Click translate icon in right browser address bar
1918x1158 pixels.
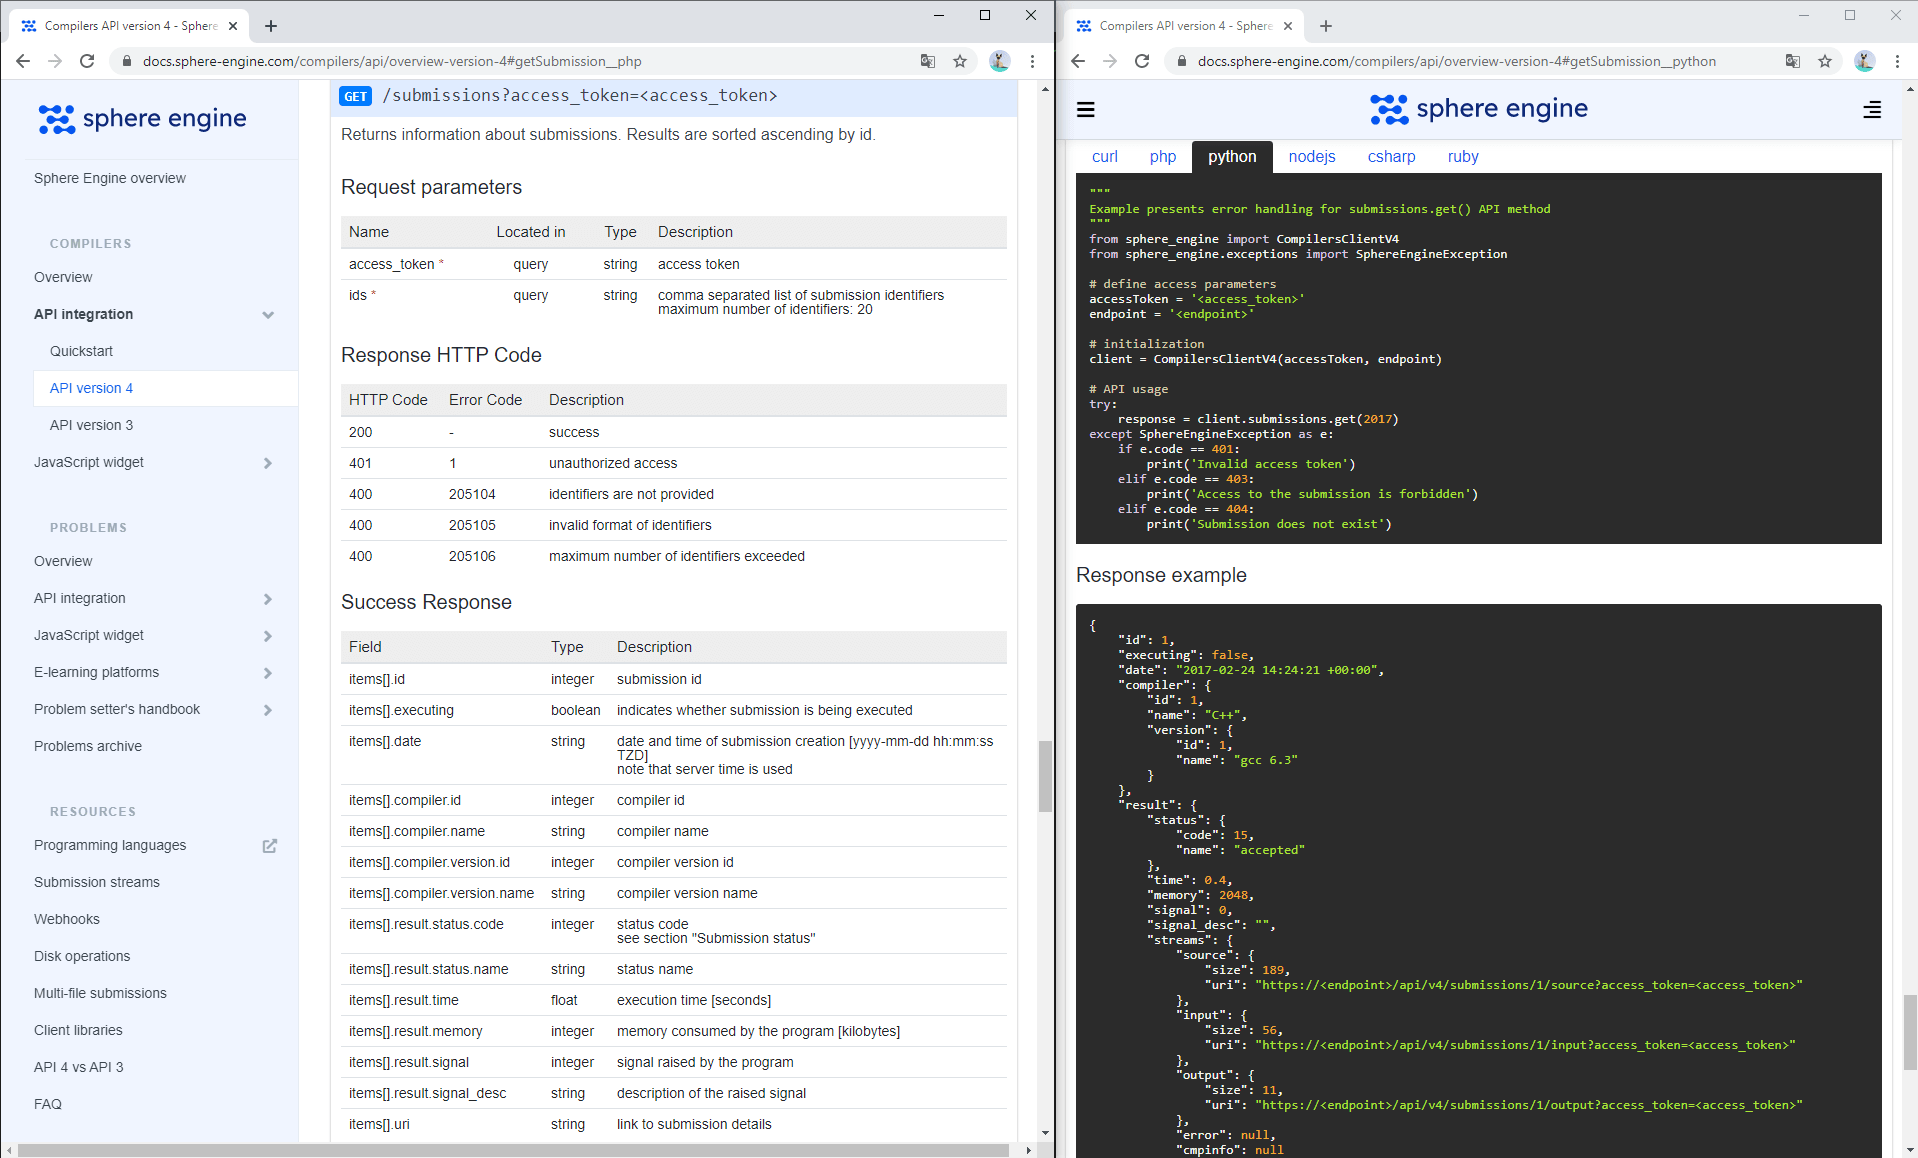click(x=1793, y=61)
